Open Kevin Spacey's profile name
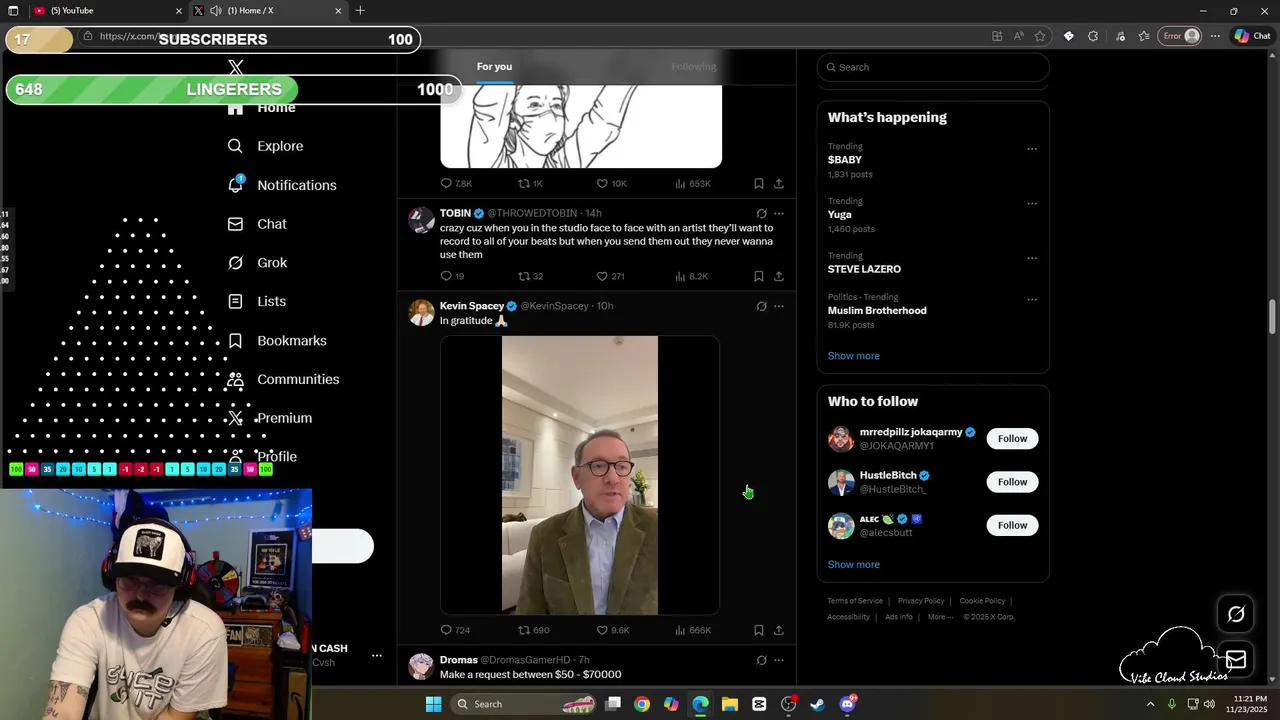The width and height of the screenshot is (1280, 720). point(472,306)
